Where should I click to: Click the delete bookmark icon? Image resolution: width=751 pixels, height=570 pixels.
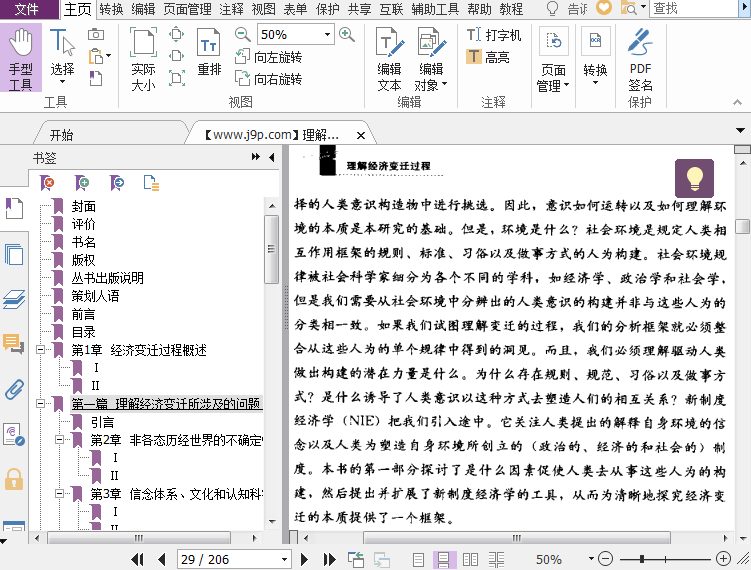pyautogui.click(x=47, y=182)
